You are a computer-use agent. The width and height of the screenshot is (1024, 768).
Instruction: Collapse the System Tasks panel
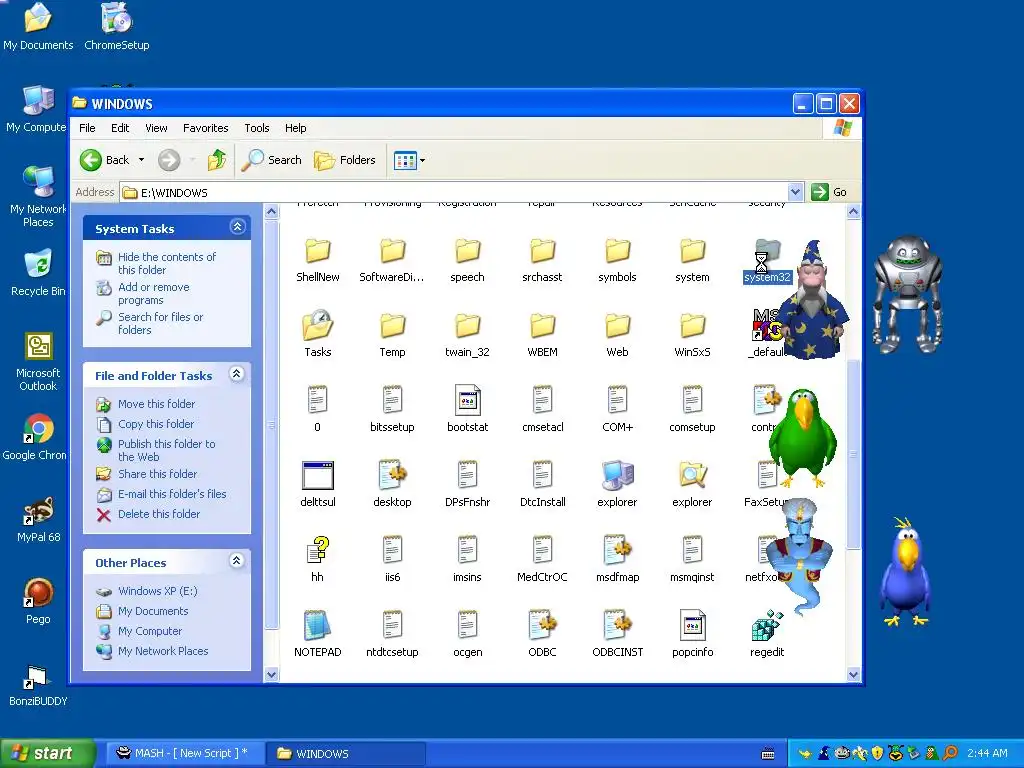(x=237, y=227)
